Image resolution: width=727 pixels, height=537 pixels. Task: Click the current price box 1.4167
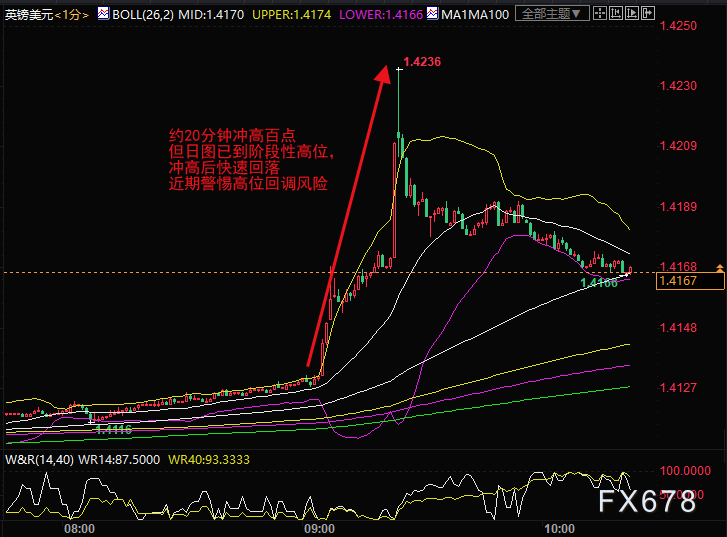(x=690, y=281)
